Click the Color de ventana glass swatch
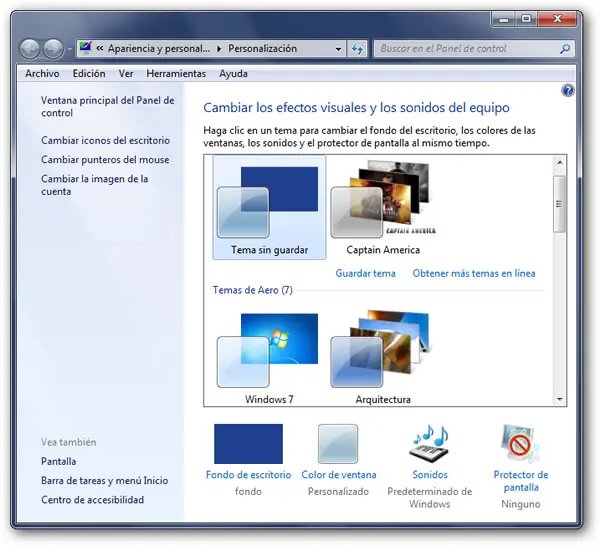 tap(338, 444)
